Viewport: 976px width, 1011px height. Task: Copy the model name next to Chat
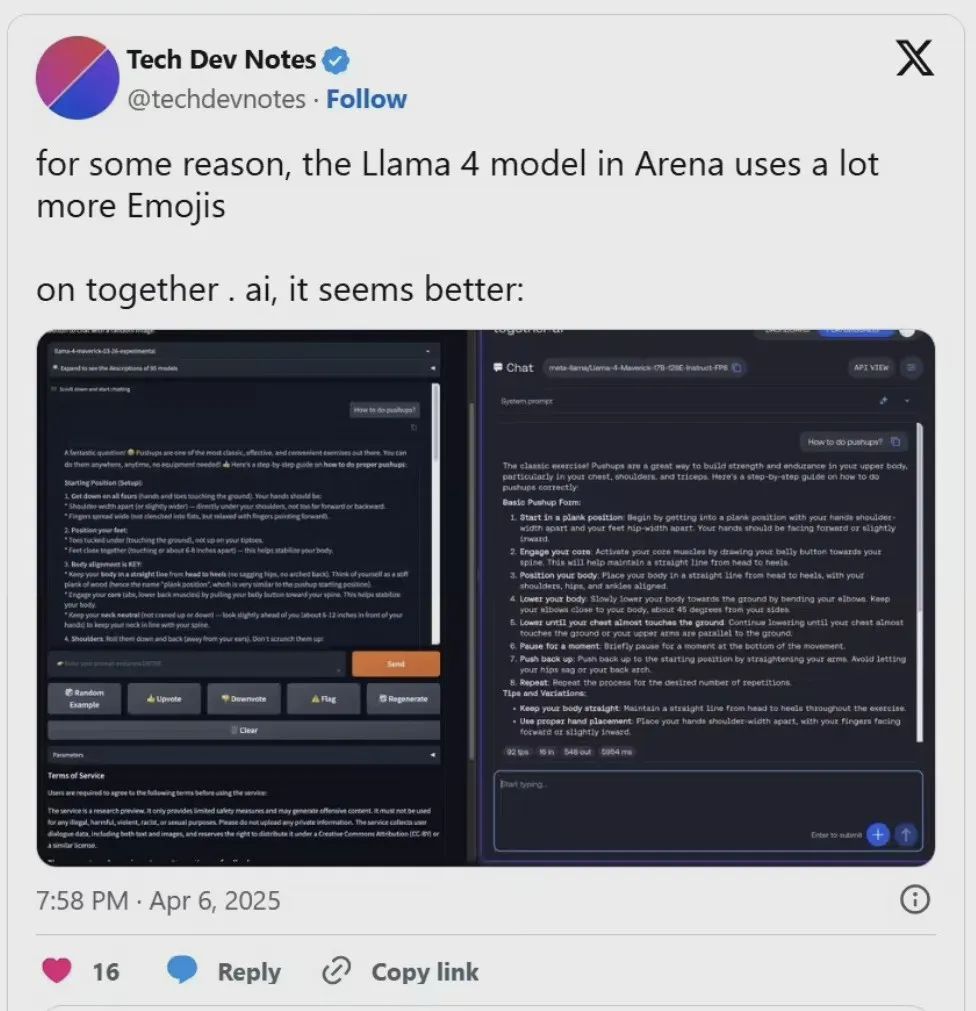737,368
